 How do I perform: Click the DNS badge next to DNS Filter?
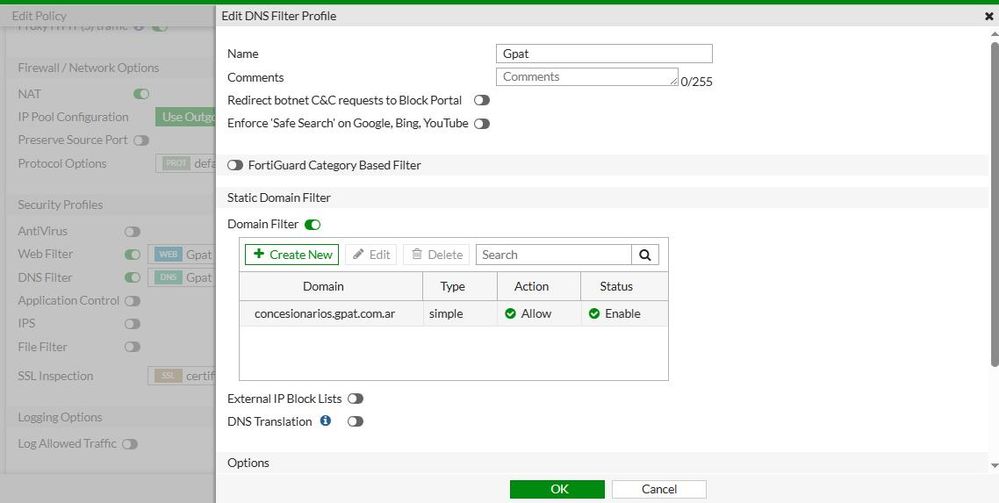tap(169, 278)
